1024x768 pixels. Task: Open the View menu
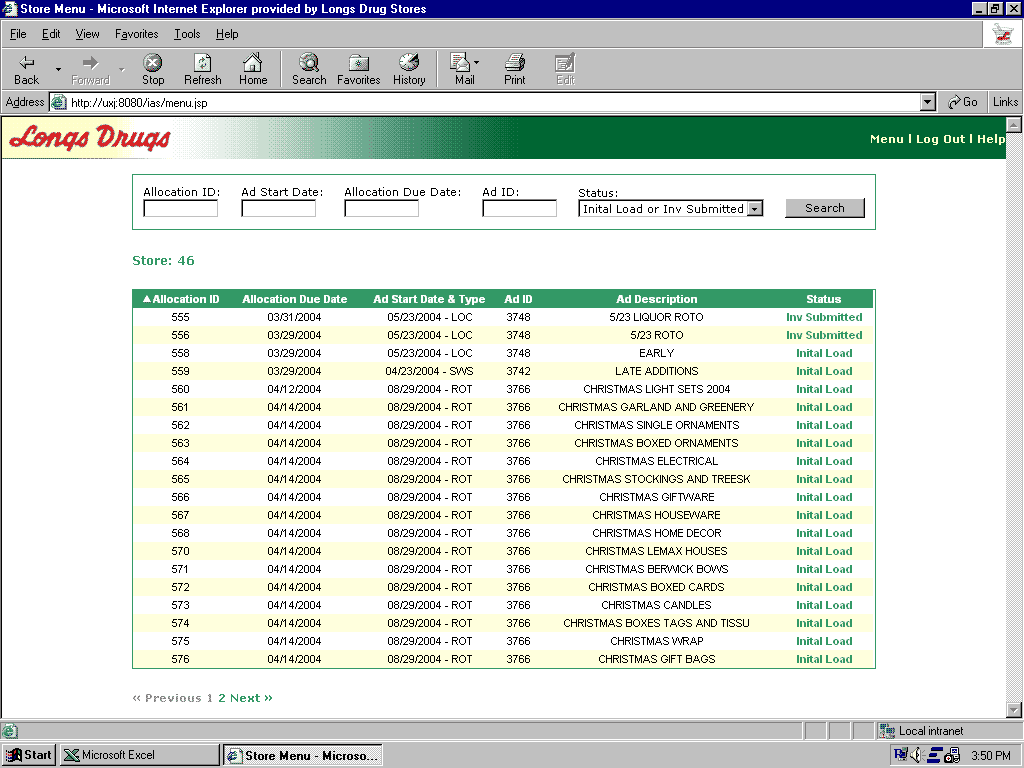pos(88,34)
